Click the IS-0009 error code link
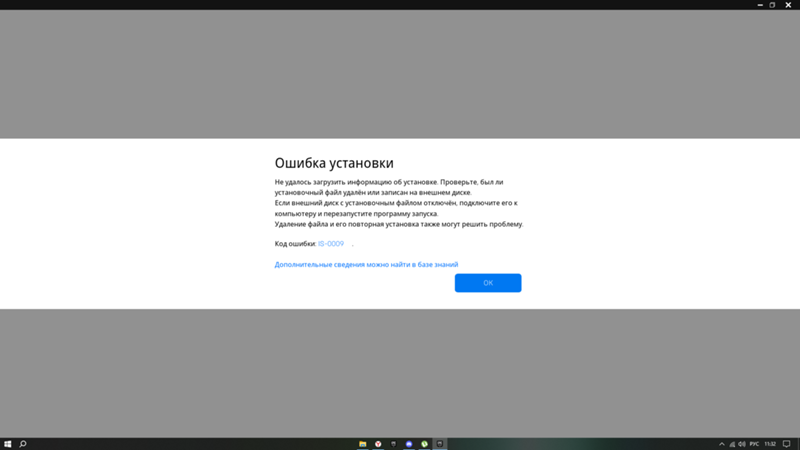This screenshot has width=800, height=450. coord(331,244)
